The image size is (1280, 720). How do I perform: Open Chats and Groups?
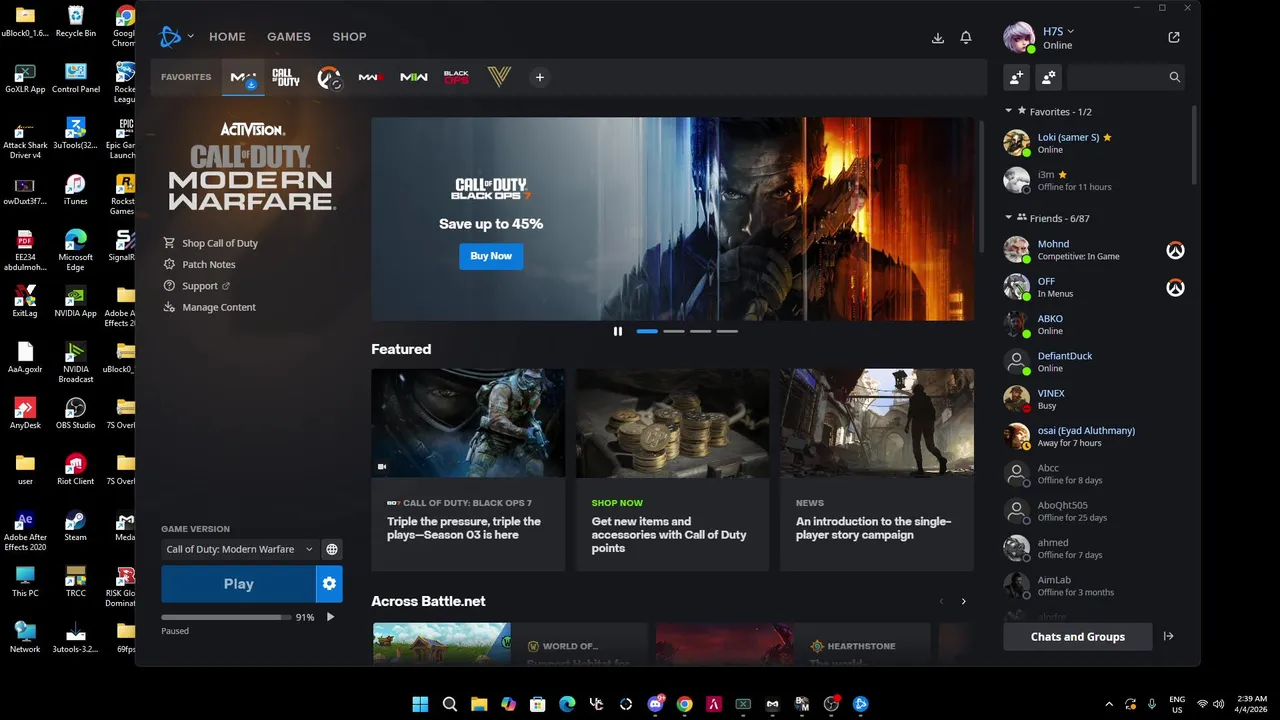click(1077, 636)
